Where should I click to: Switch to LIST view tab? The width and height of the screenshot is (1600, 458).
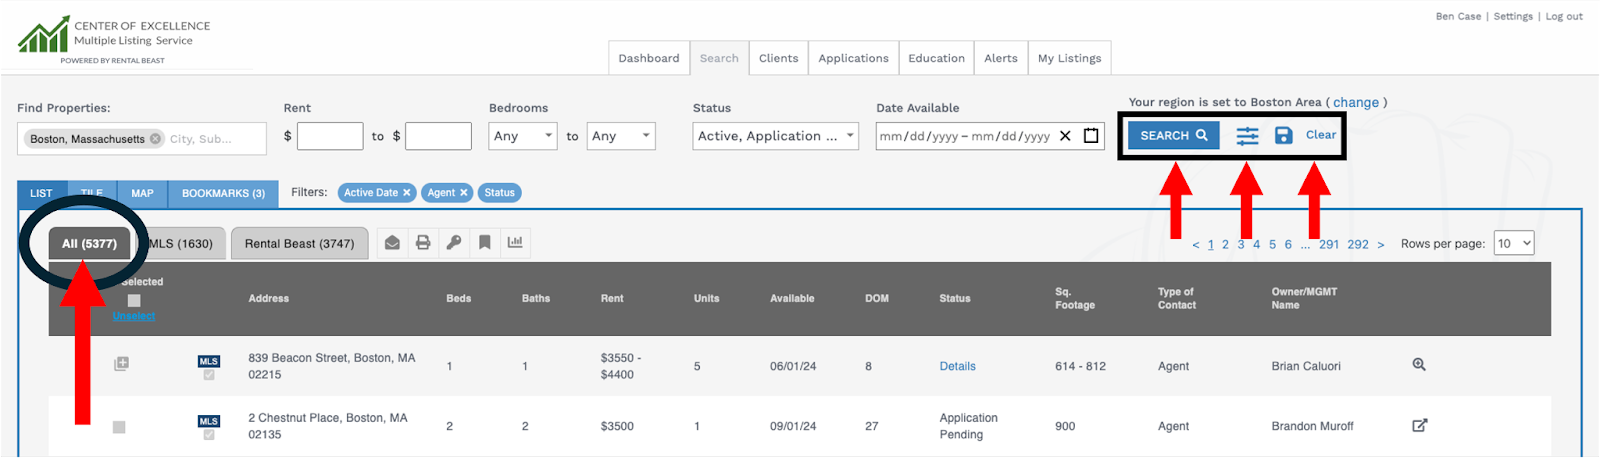click(41, 194)
